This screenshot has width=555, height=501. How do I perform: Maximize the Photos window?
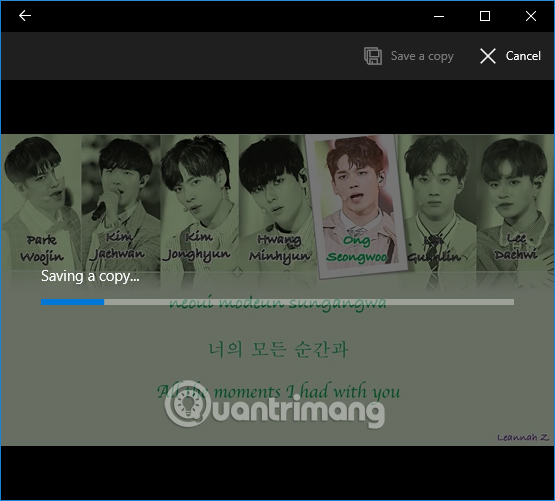pos(485,16)
